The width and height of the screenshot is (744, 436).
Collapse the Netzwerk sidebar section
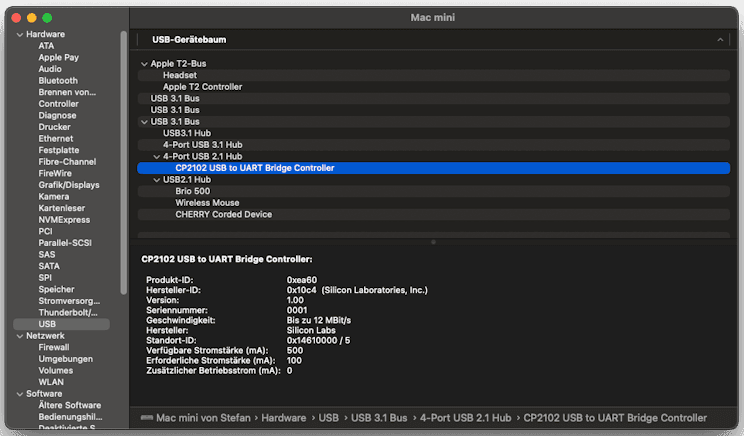point(20,336)
